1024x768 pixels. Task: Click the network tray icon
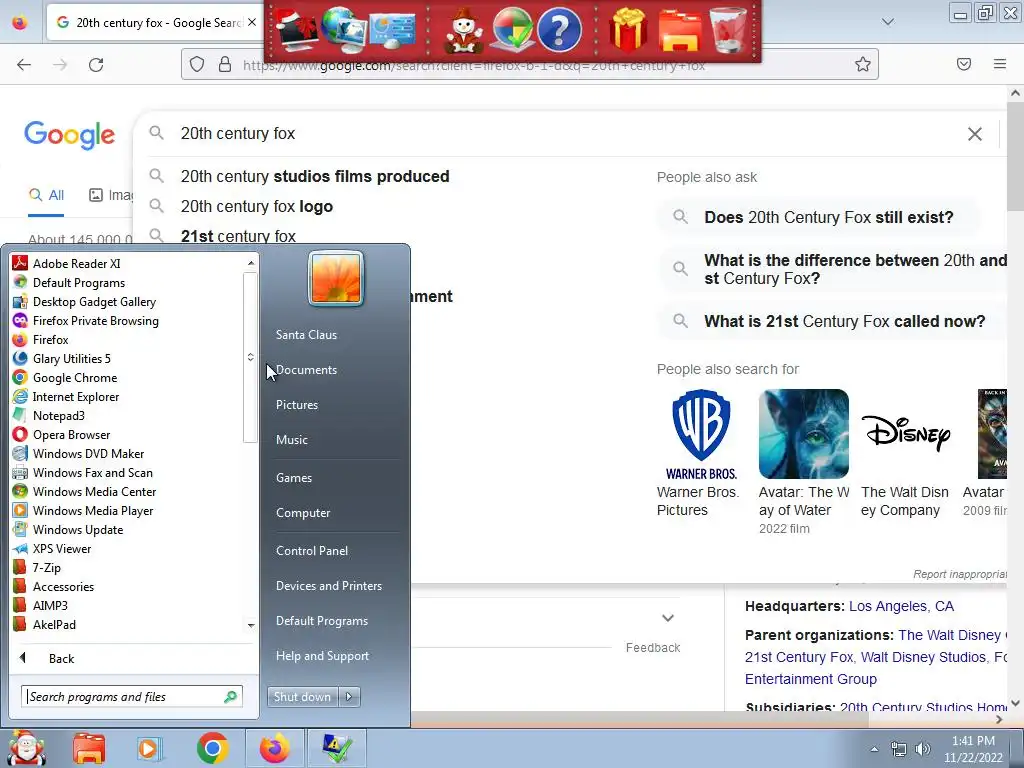point(899,749)
